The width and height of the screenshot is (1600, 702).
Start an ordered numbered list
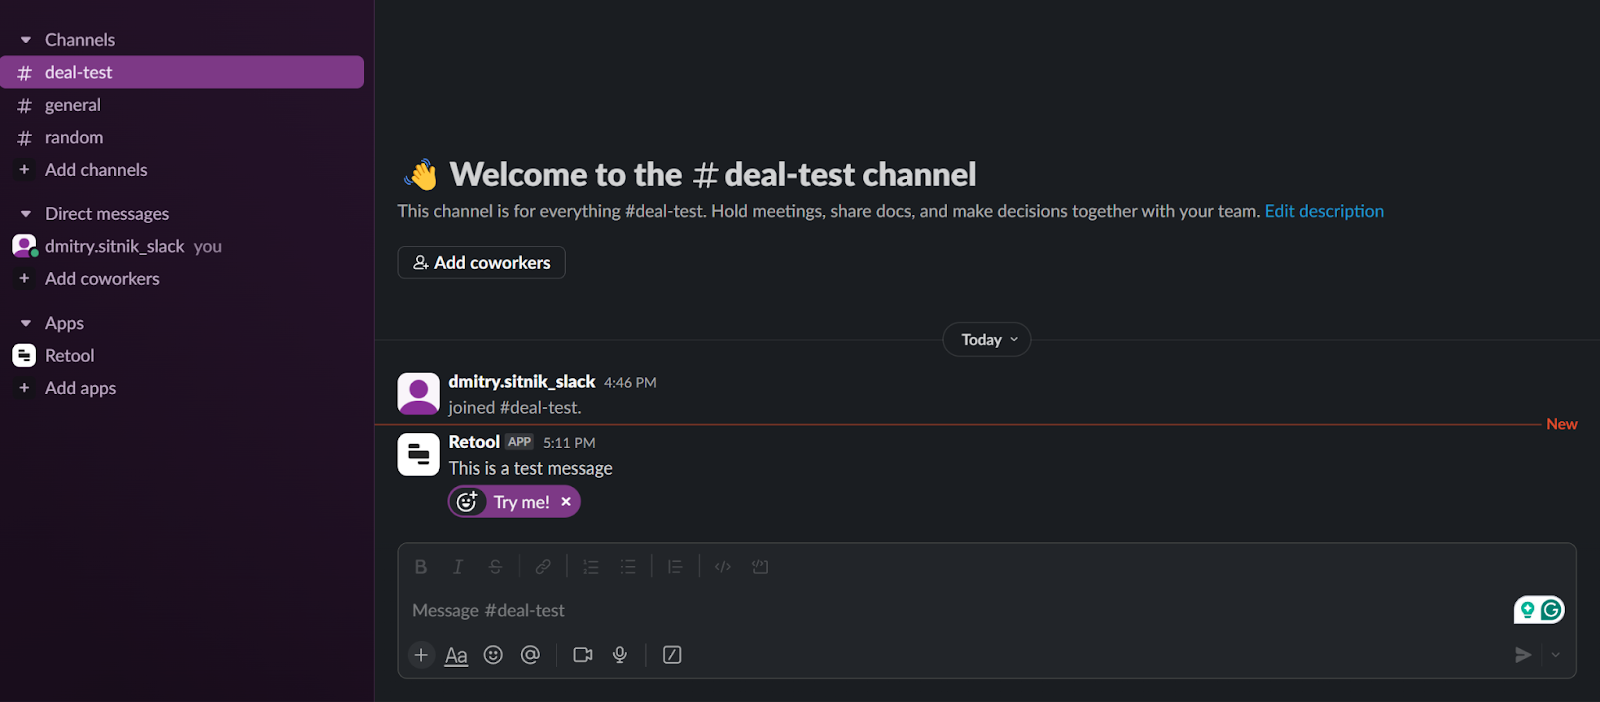pos(591,567)
